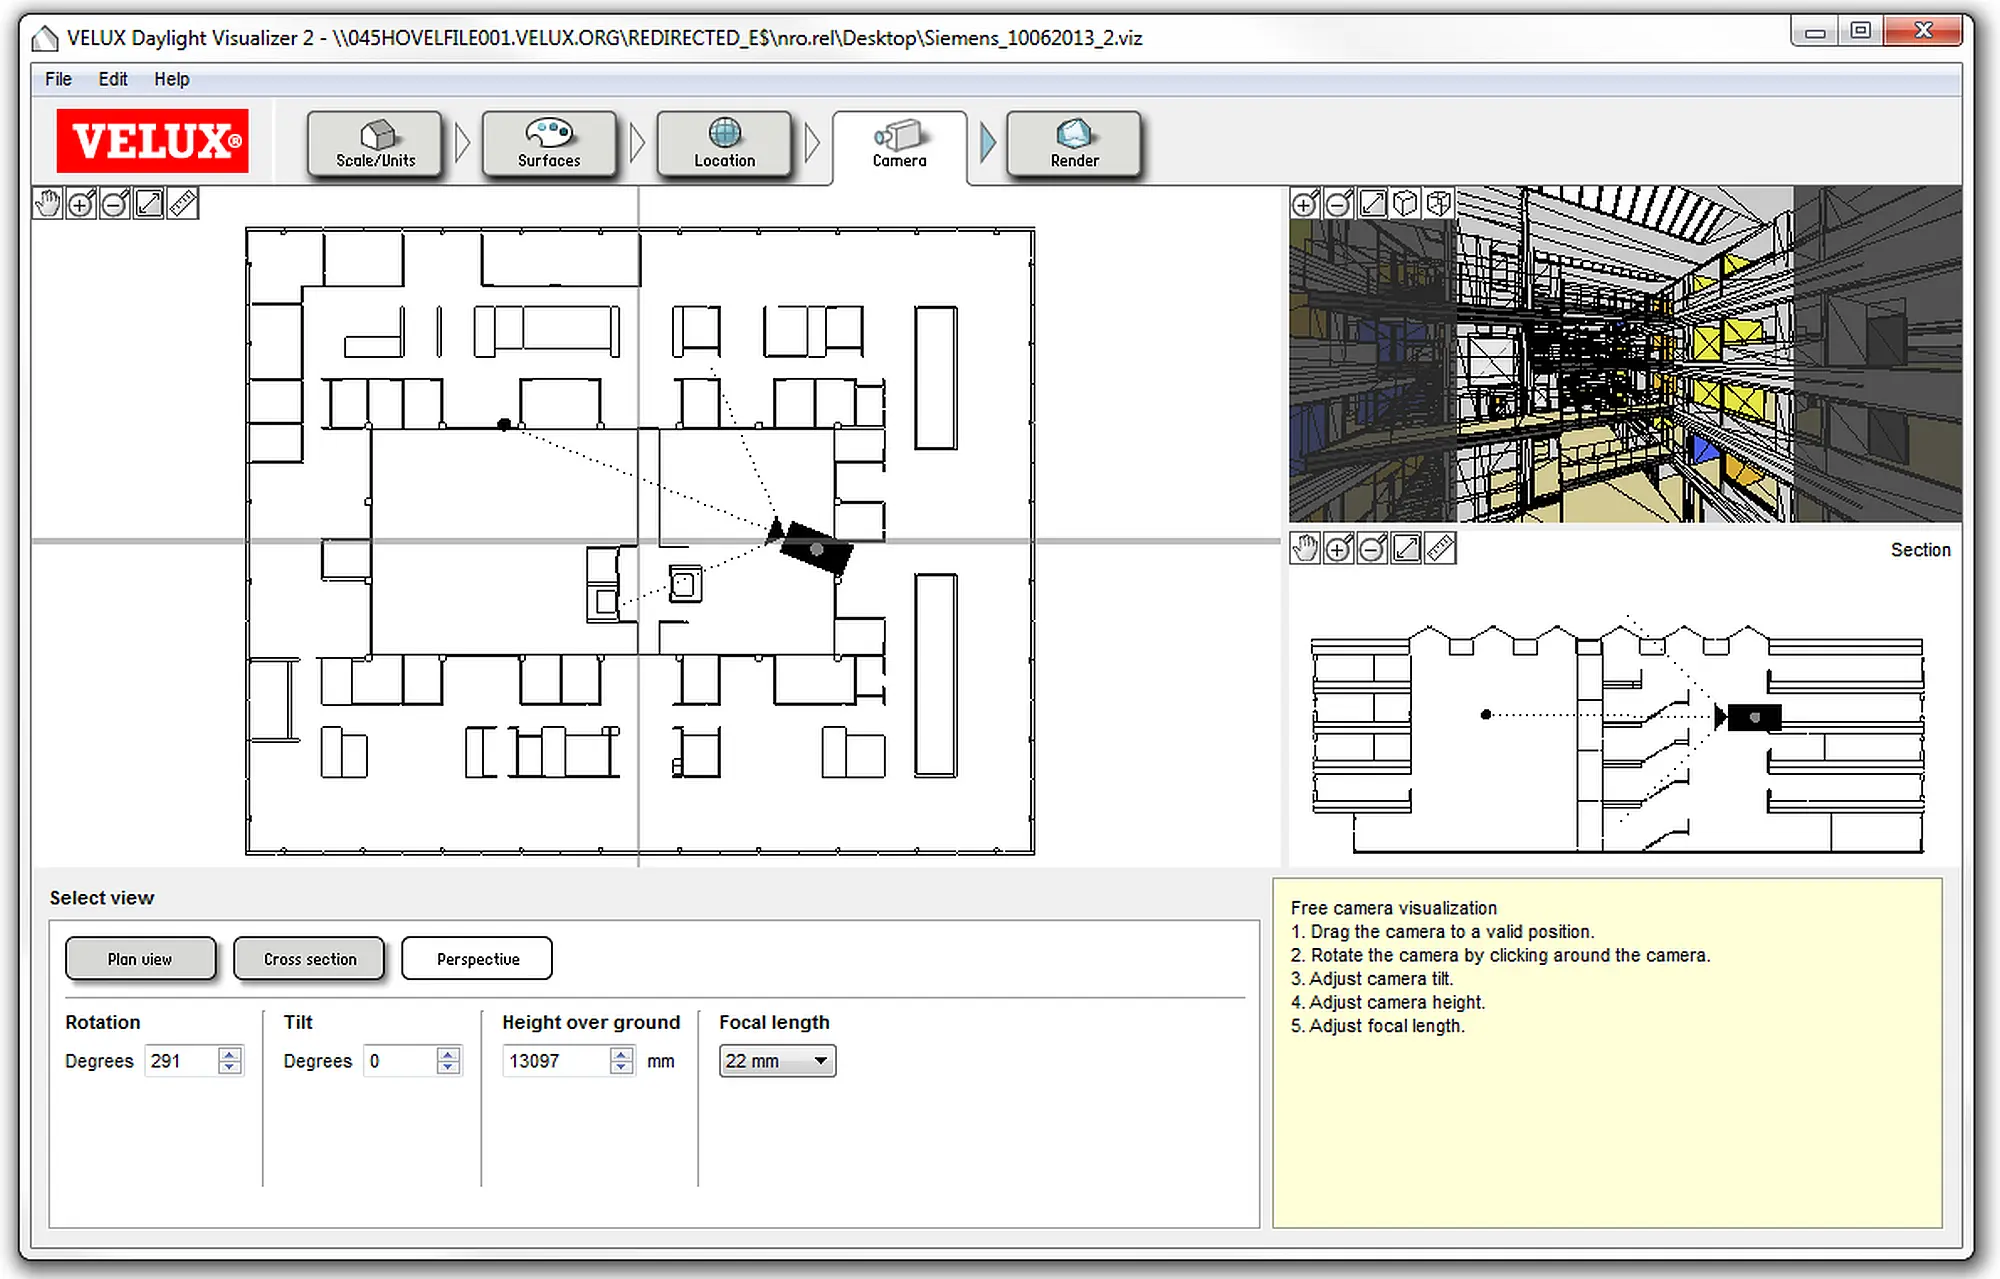This screenshot has width=2000, height=1279.
Task: Go to the Location step
Action: pos(724,145)
